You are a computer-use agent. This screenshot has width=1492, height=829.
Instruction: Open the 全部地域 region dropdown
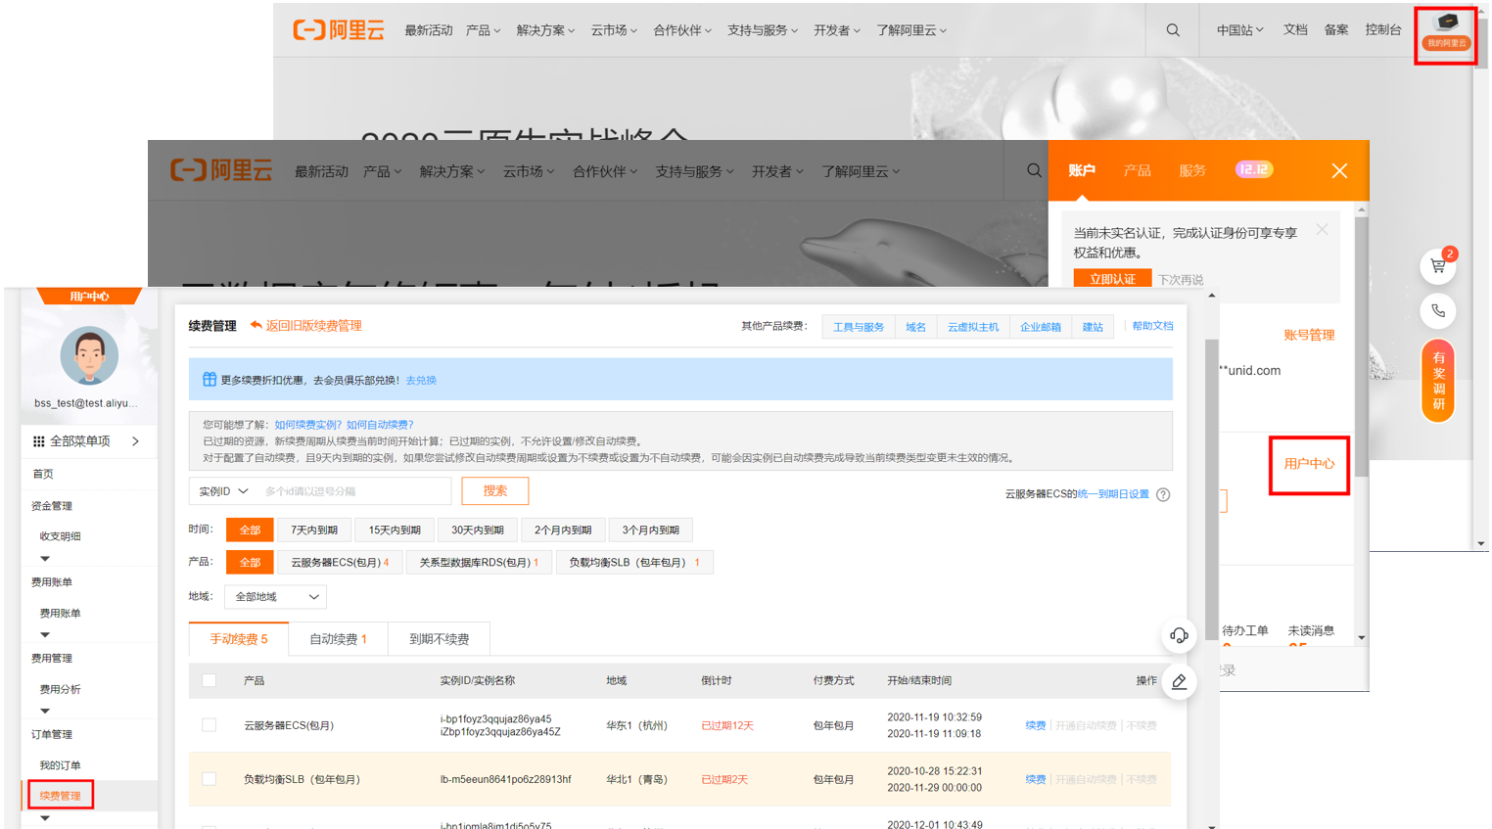276,597
